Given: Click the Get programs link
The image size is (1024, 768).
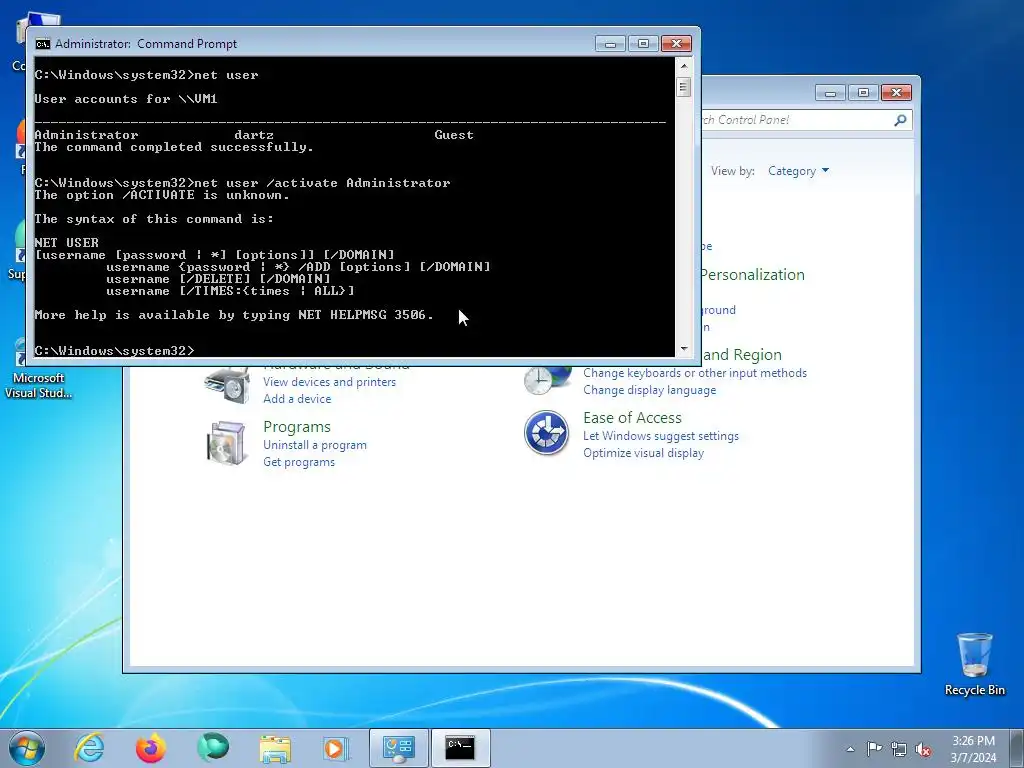Looking at the screenshot, I should click(299, 462).
